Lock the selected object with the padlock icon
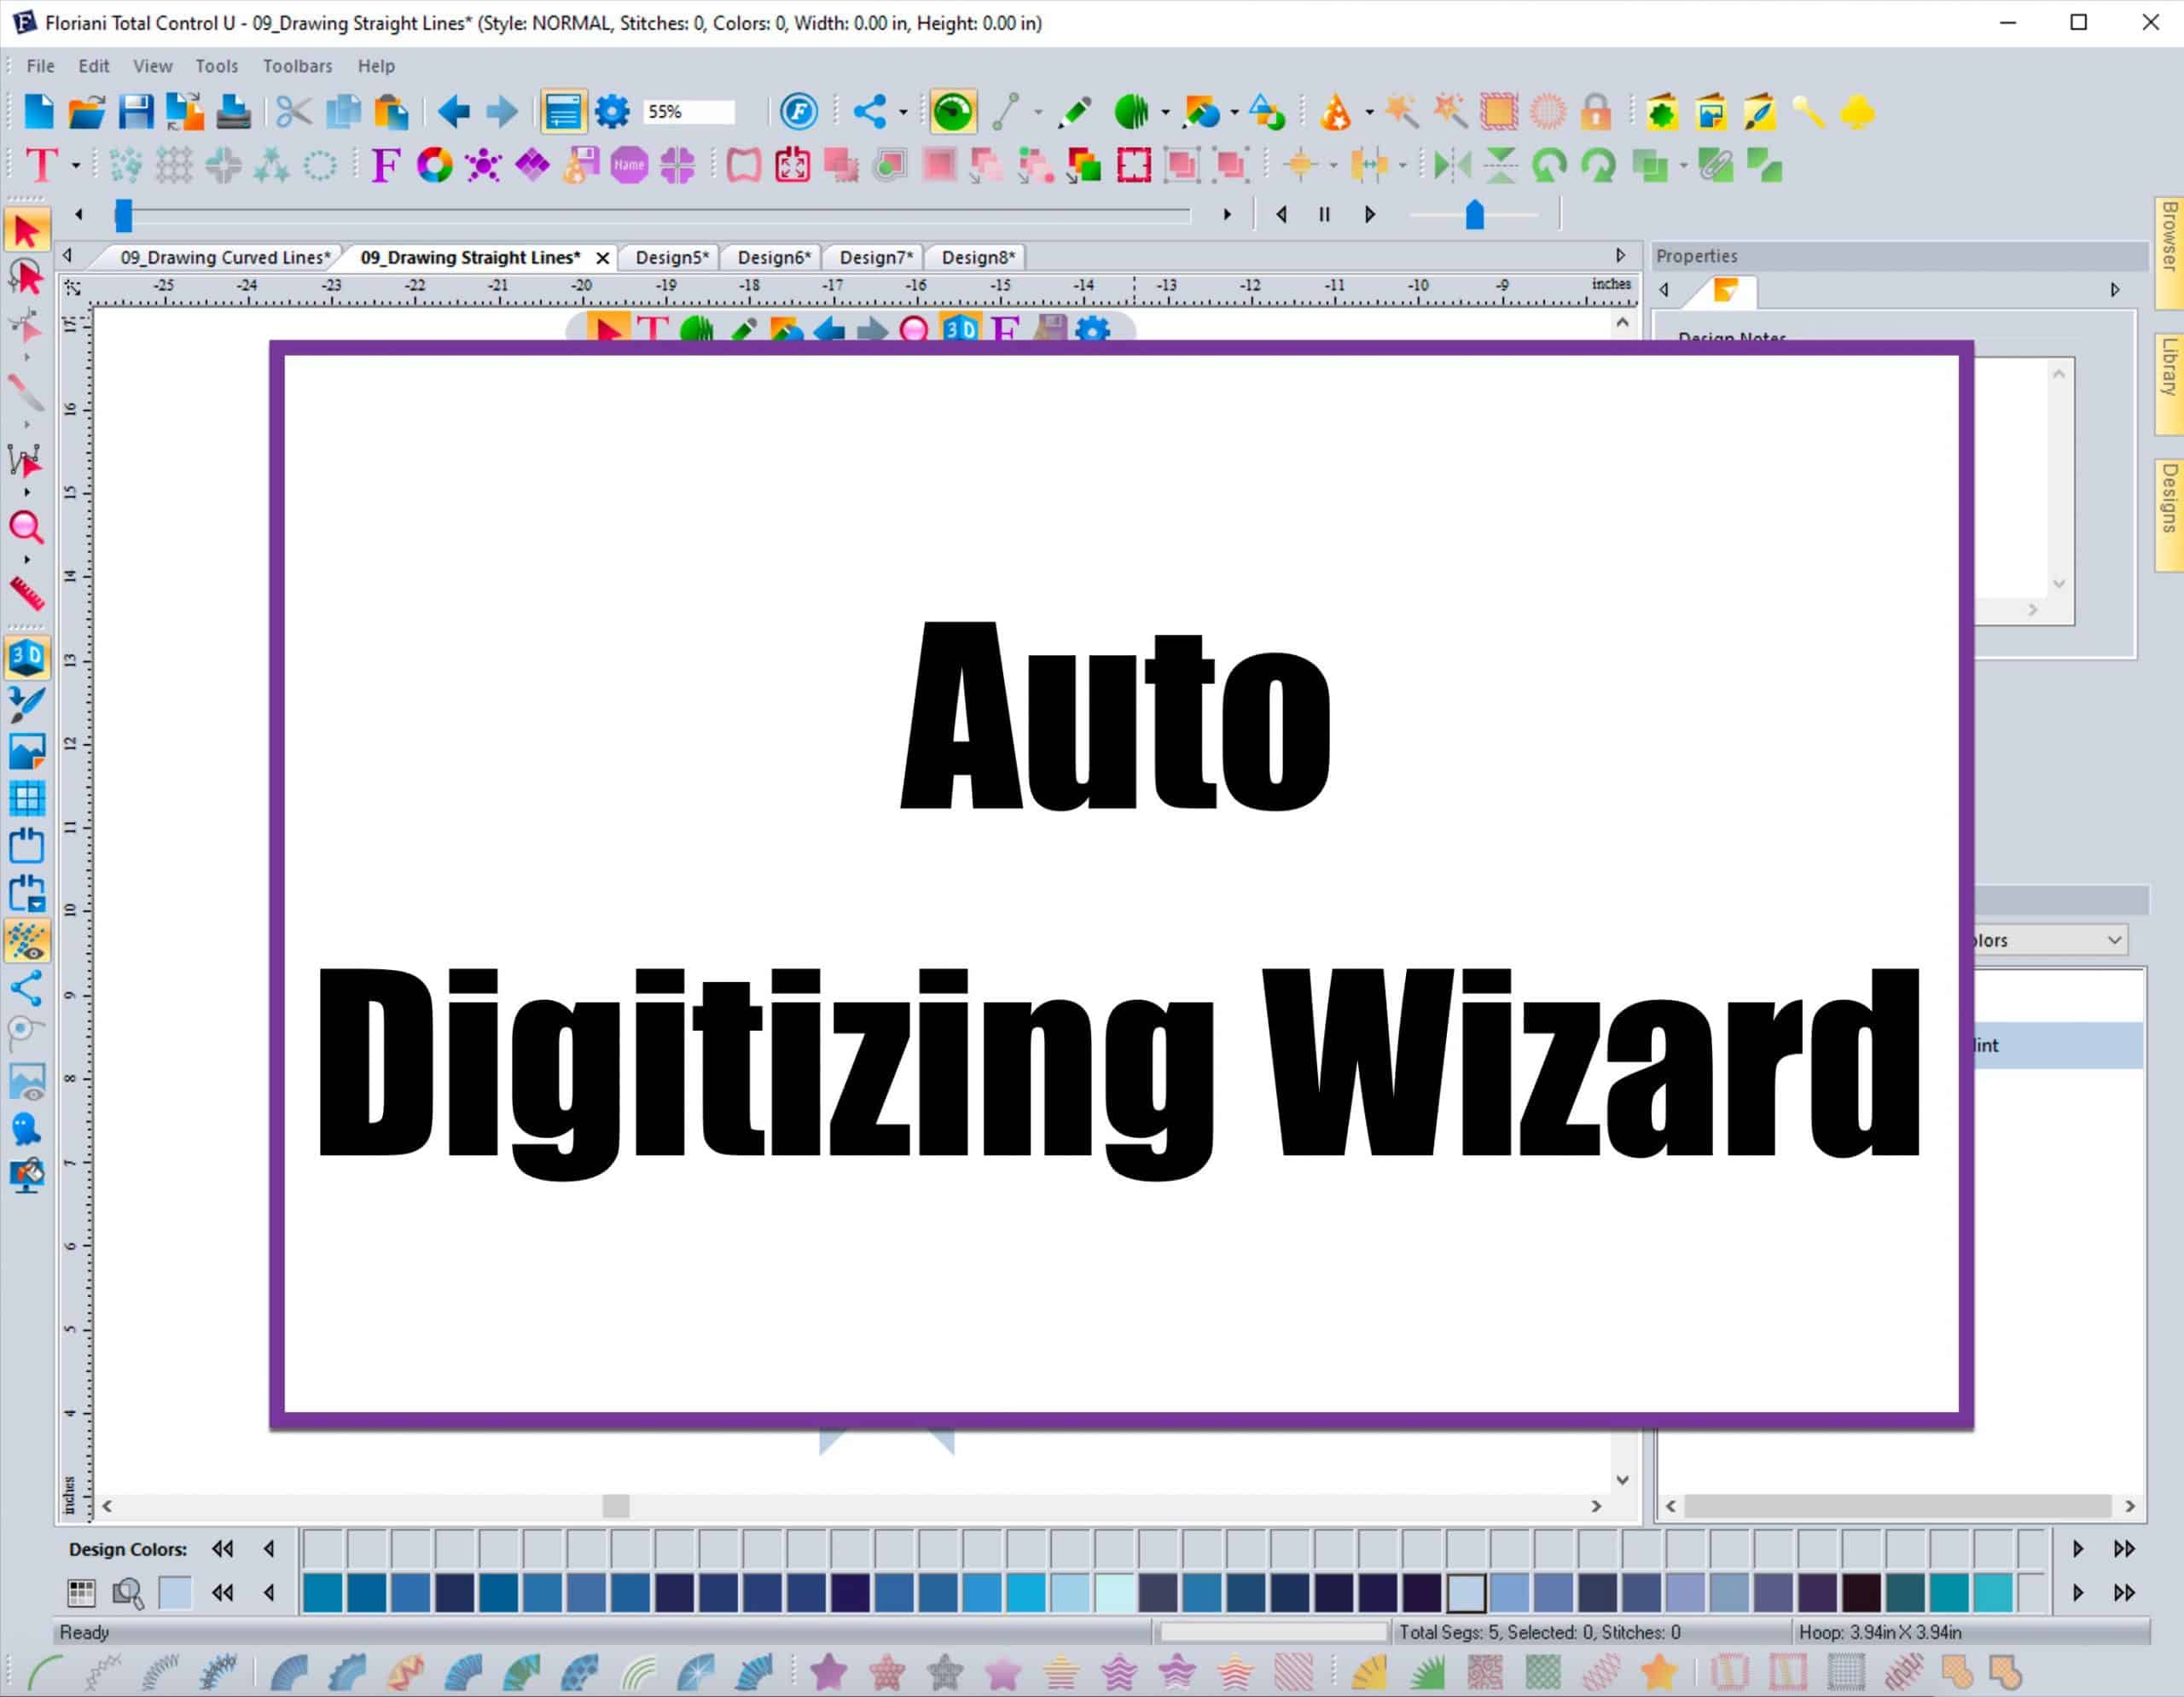Image resolution: width=2184 pixels, height=1697 pixels. pyautogui.click(x=1596, y=113)
